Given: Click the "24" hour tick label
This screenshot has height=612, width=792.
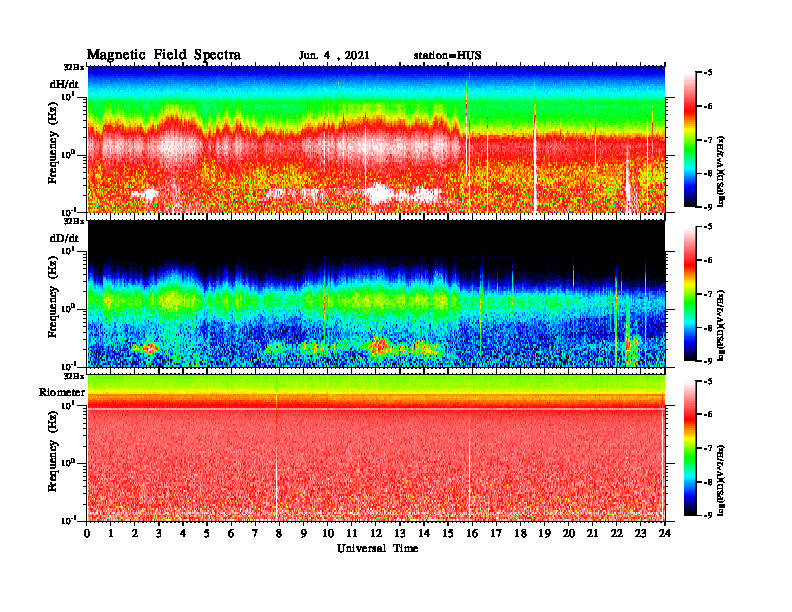Looking at the screenshot, I should (665, 533).
